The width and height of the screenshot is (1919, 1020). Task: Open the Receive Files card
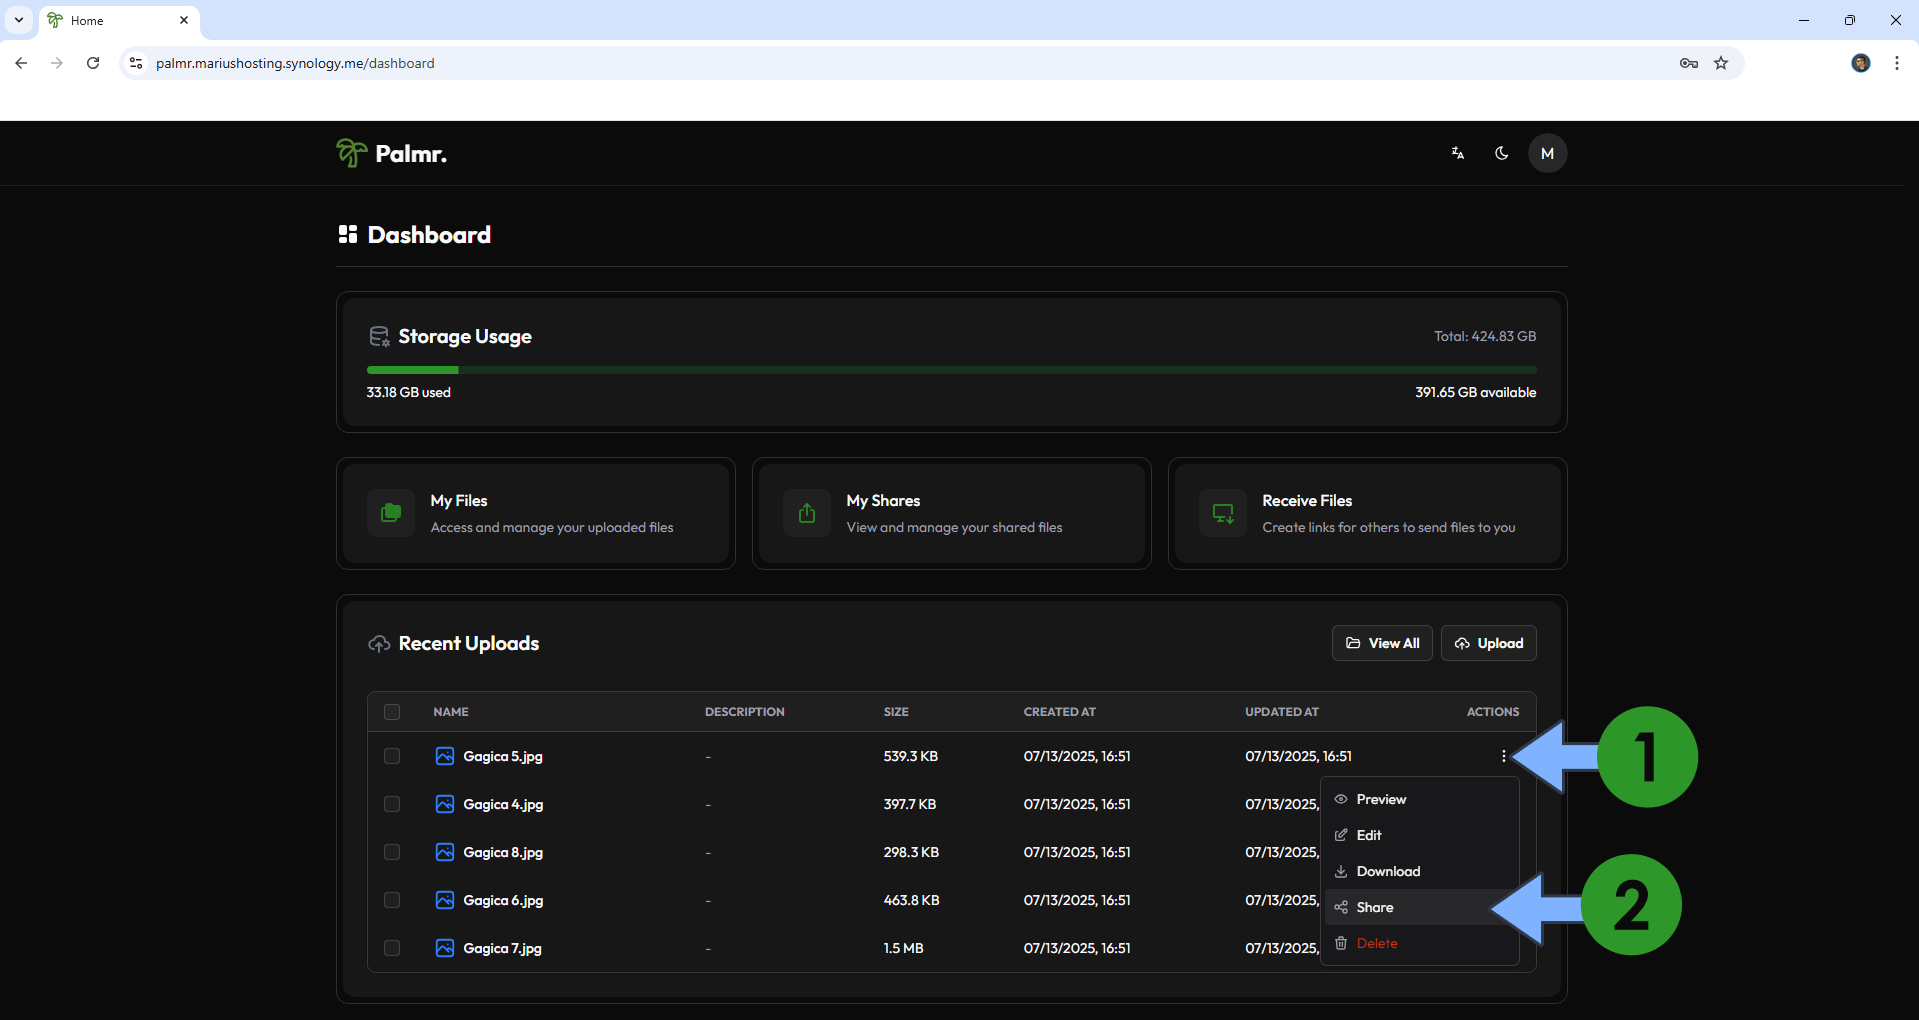pos(1368,513)
